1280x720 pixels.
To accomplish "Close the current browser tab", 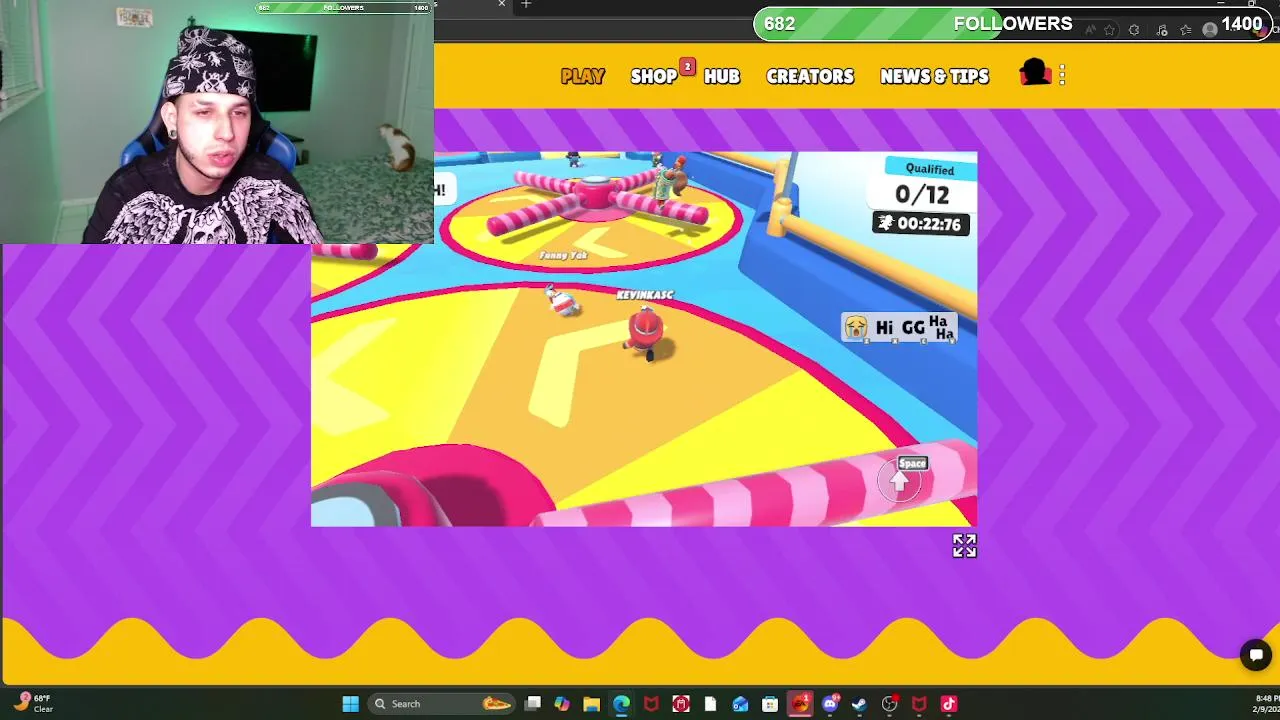I will click(502, 4).
